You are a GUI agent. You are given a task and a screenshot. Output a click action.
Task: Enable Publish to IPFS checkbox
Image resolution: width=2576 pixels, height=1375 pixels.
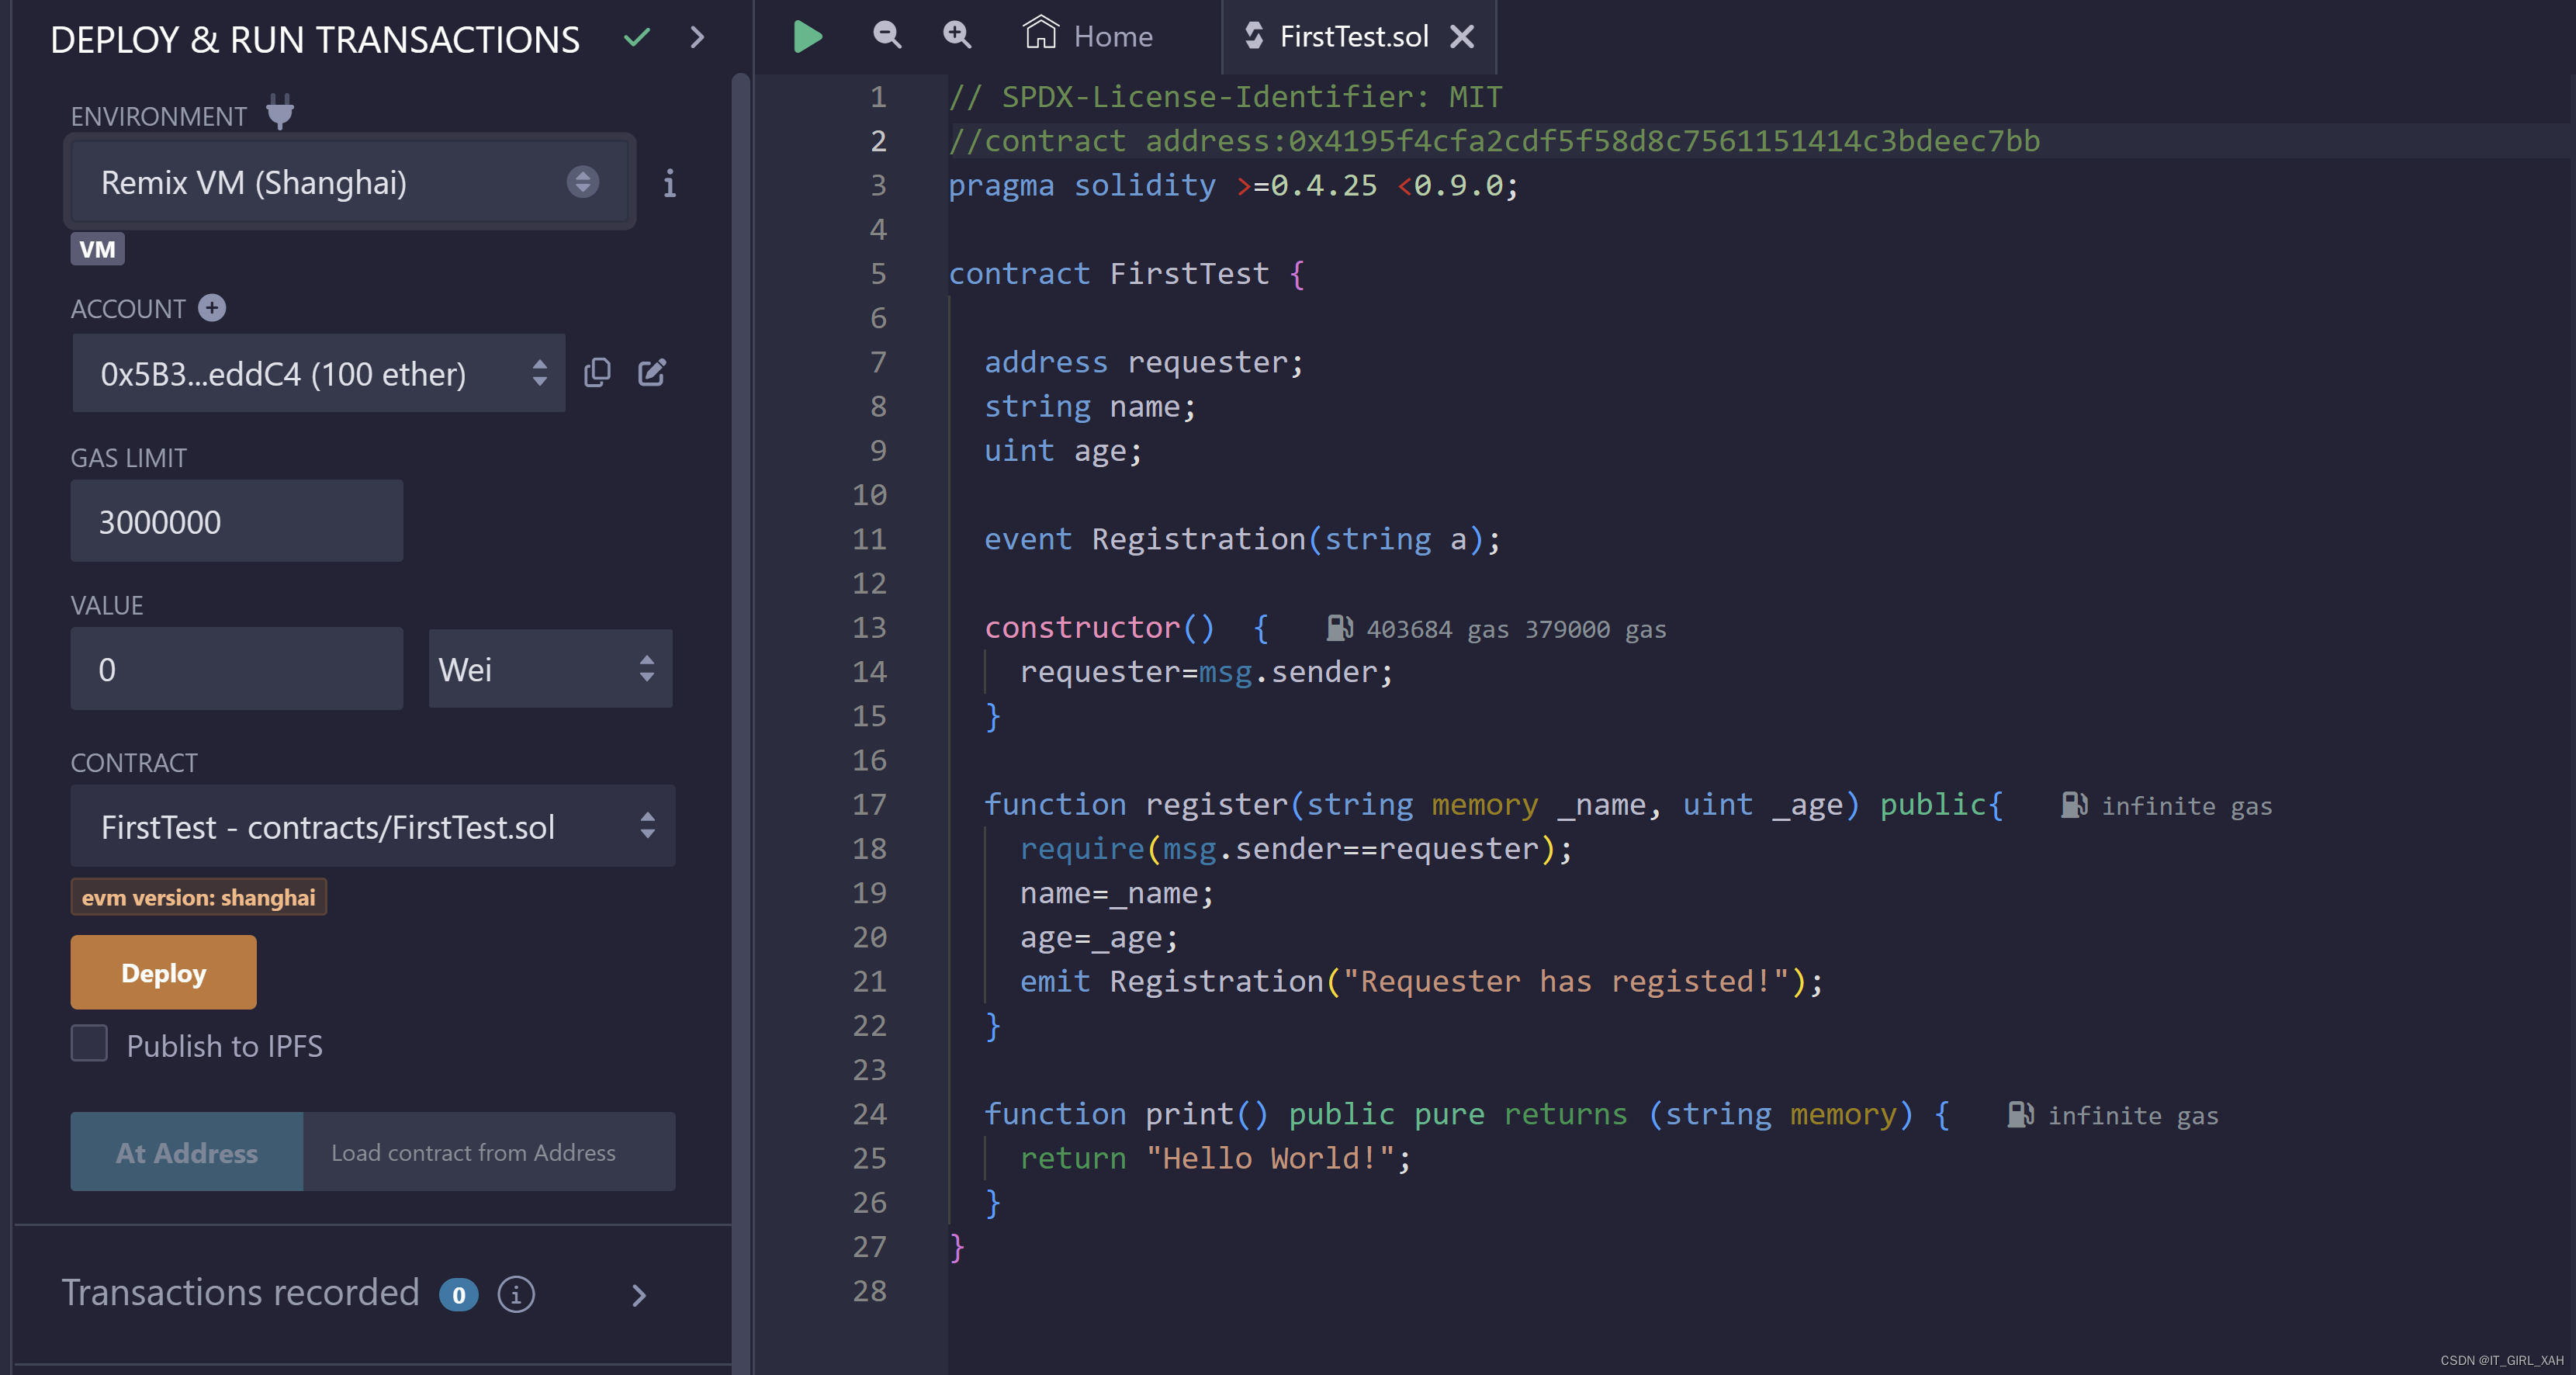tap(89, 1044)
